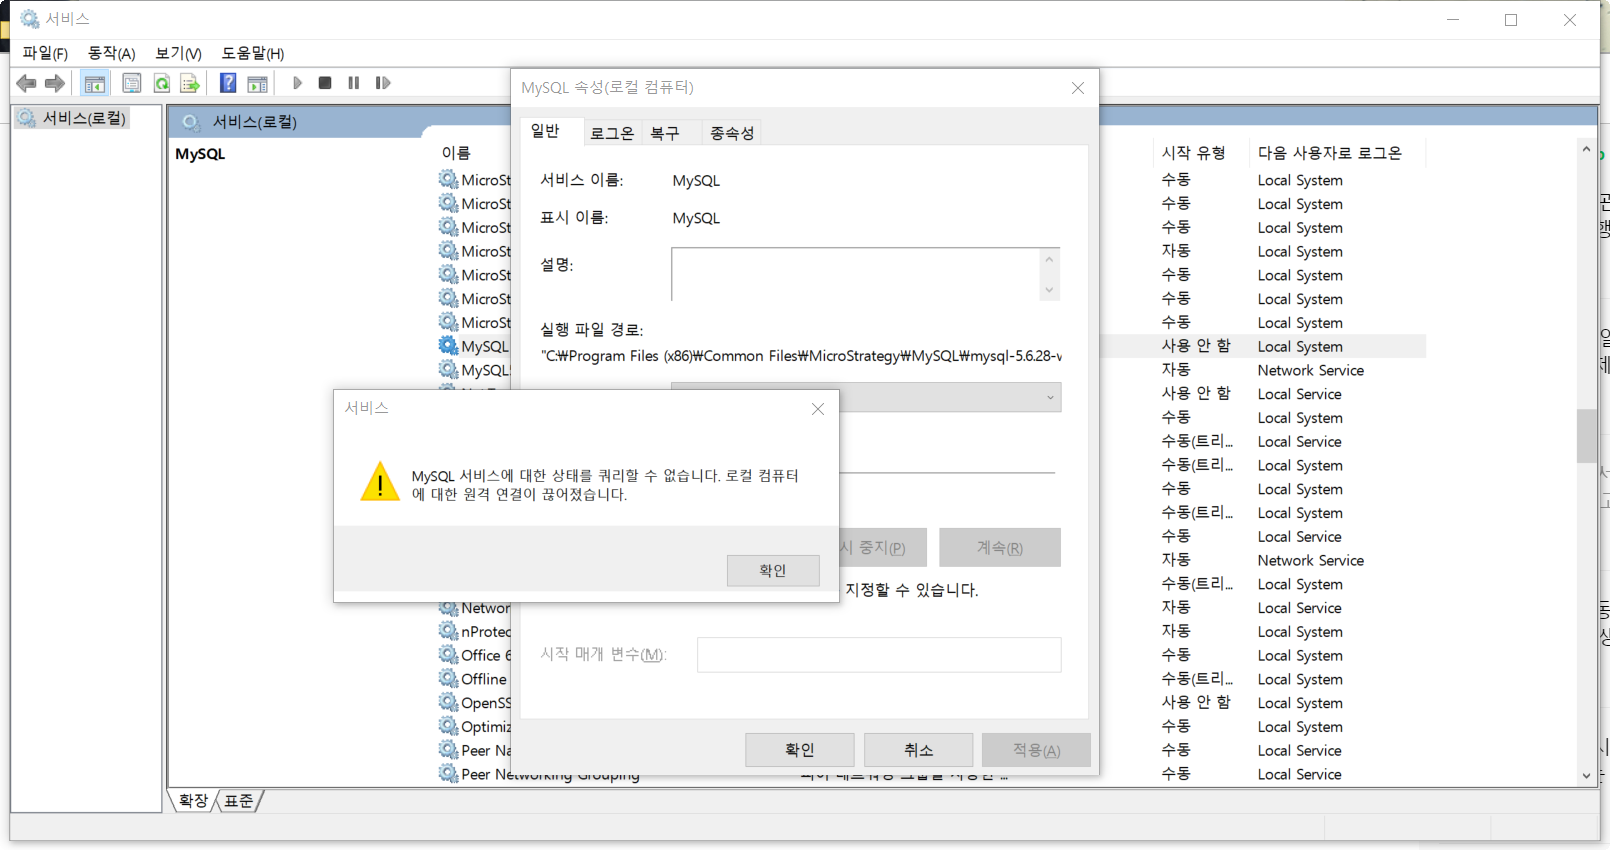The width and height of the screenshot is (1610, 850).
Task: Click 사용 안 함 in highlighted MySQL row
Action: (1196, 346)
